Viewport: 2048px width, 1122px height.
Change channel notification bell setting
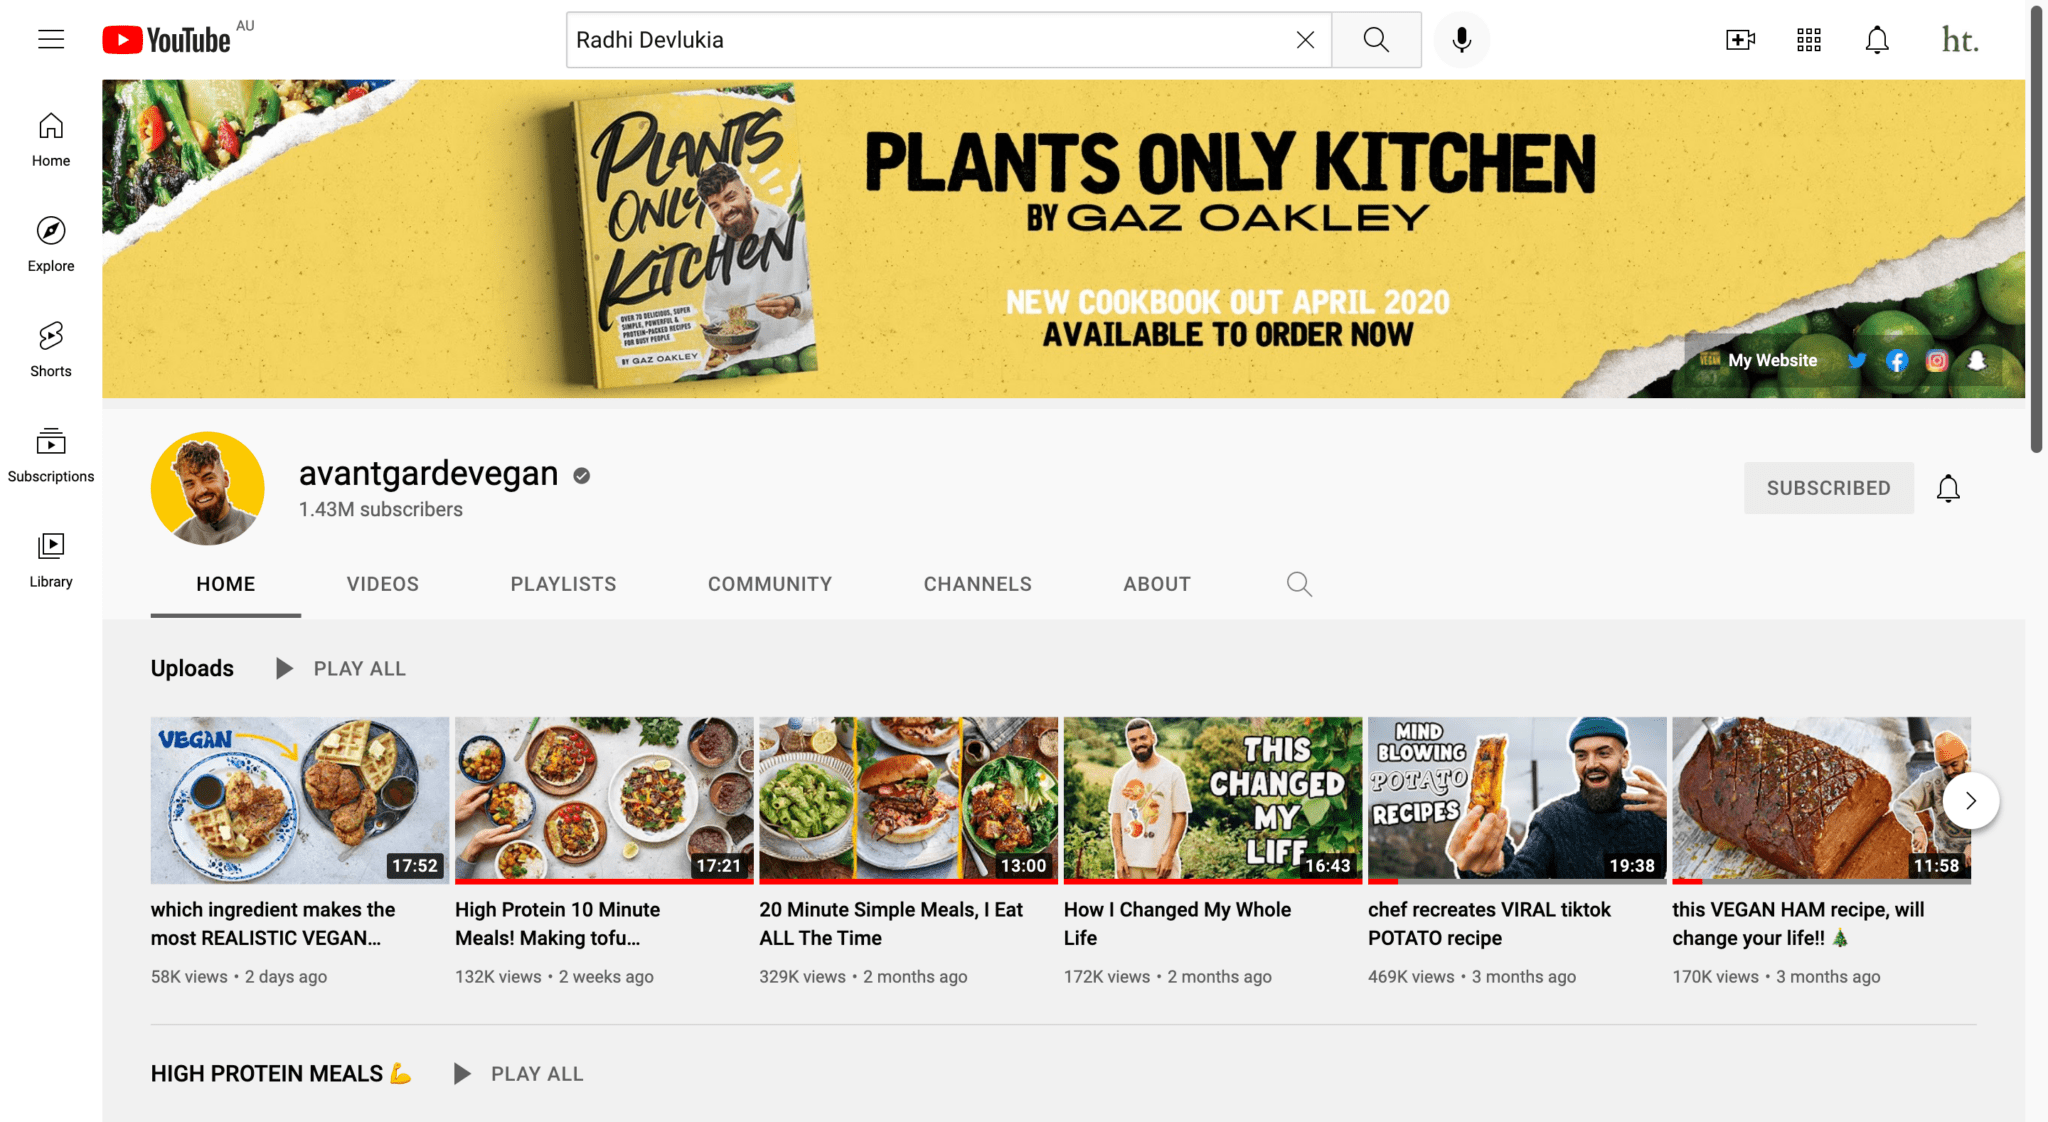(x=1948, y=488)
